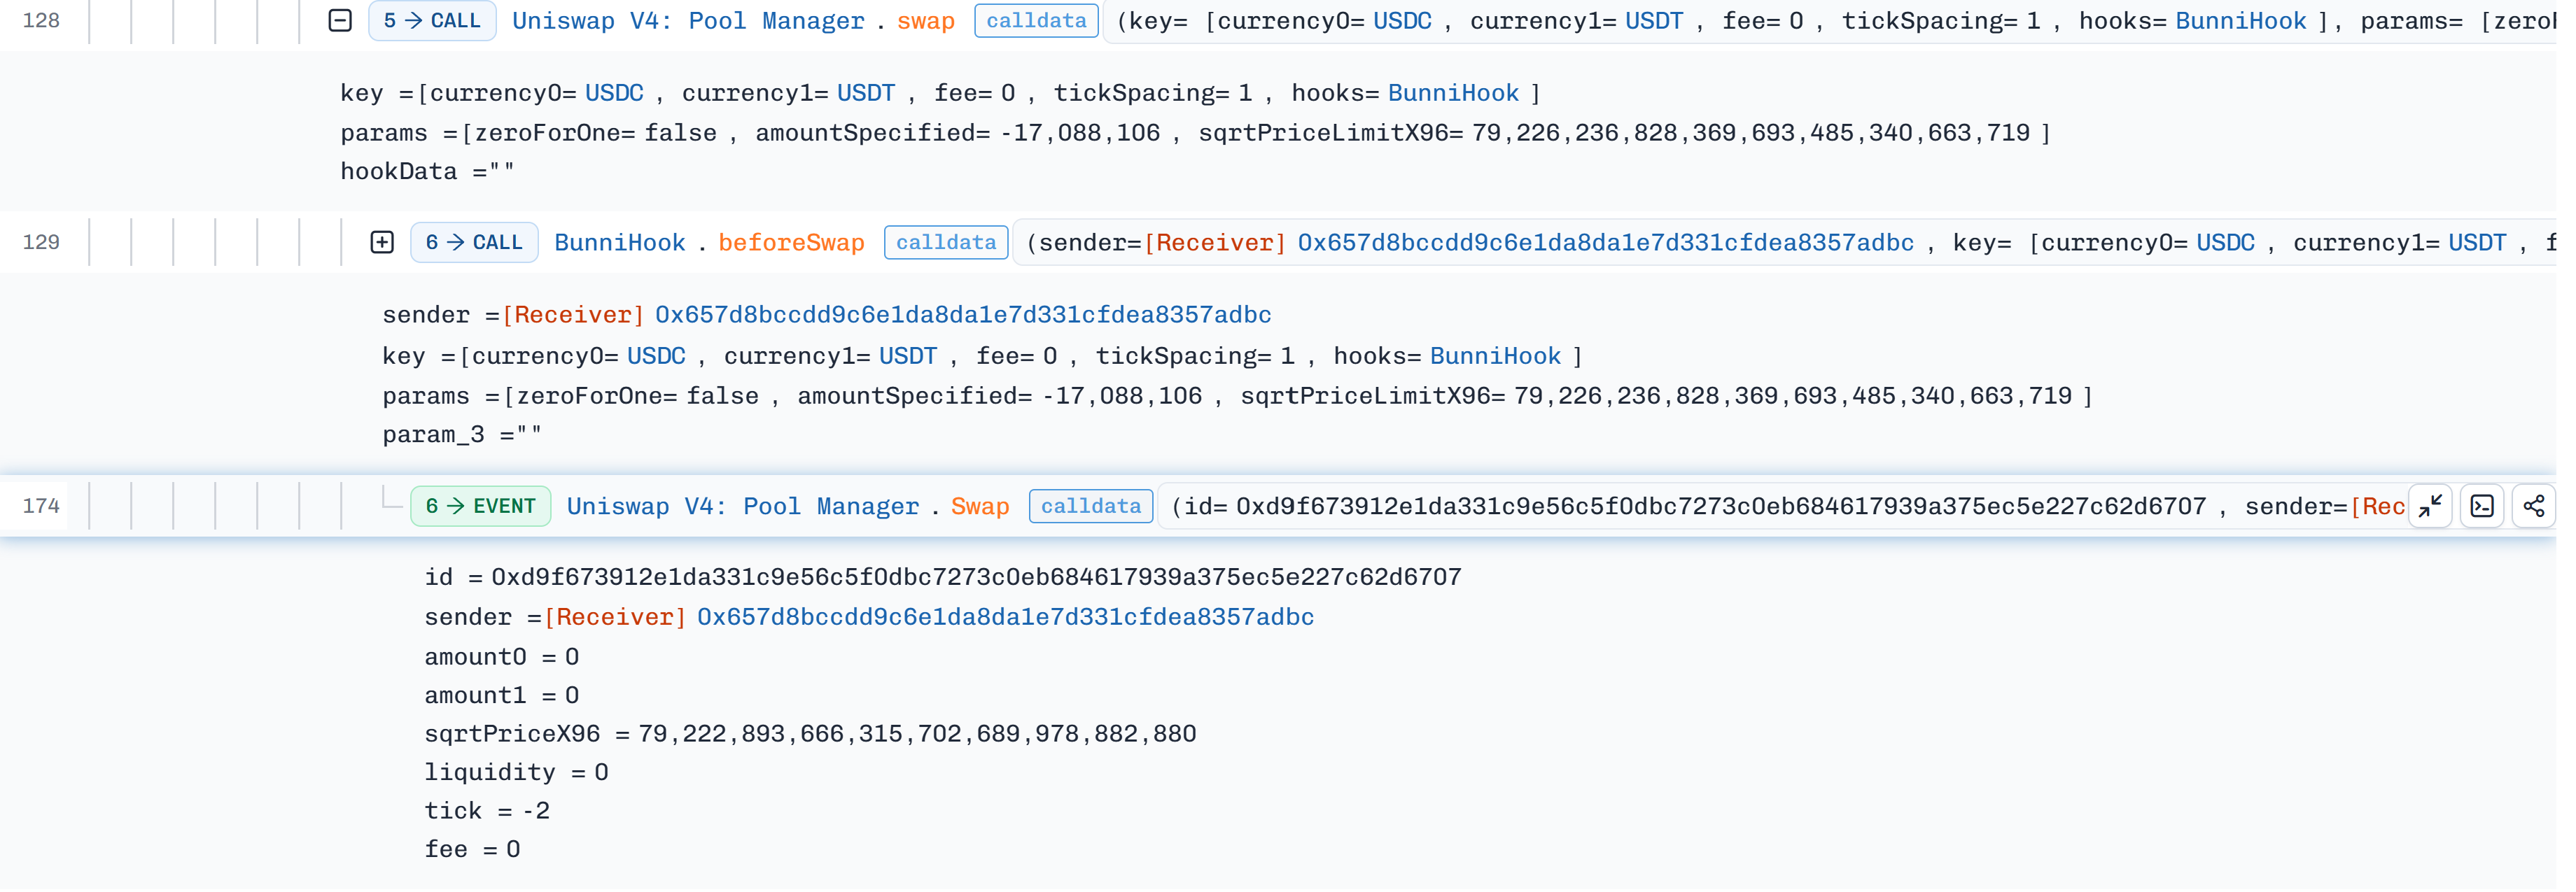Image resolution: width=2576 pixels, height=892 pixels.
Task: Toggle calldata badge on the swap call row
Action: [x=1036, y=21]
